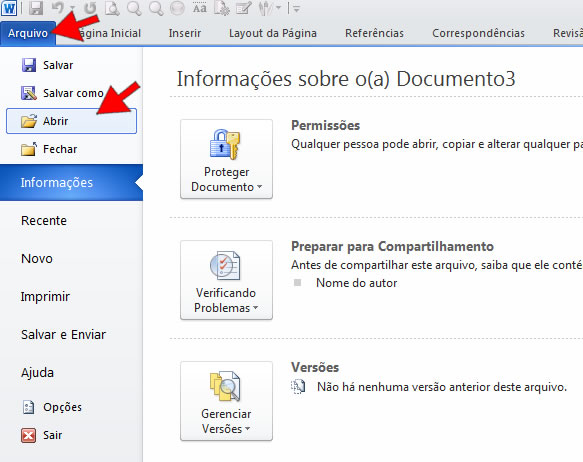Open the Layout da Página tab
583x462 pixels.
(x=273, y=33)
